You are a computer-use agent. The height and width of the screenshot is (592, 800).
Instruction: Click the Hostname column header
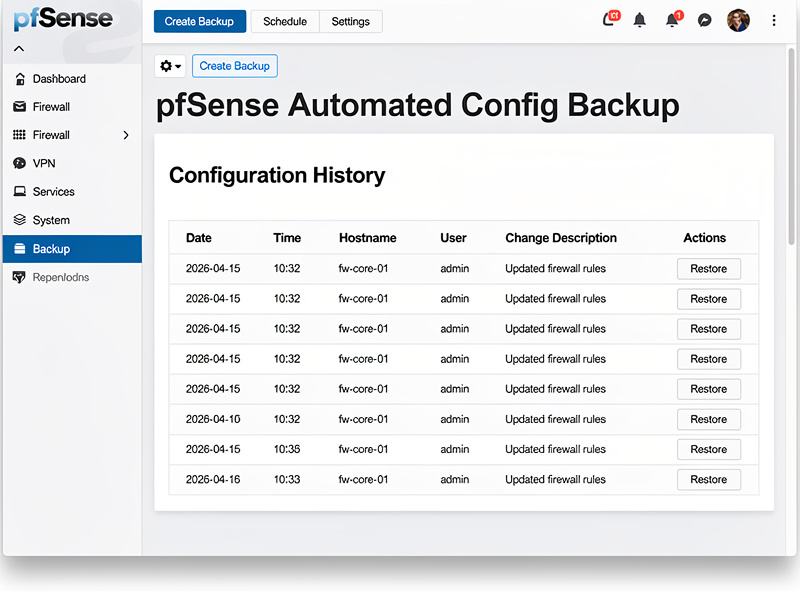tap(367, 238)
